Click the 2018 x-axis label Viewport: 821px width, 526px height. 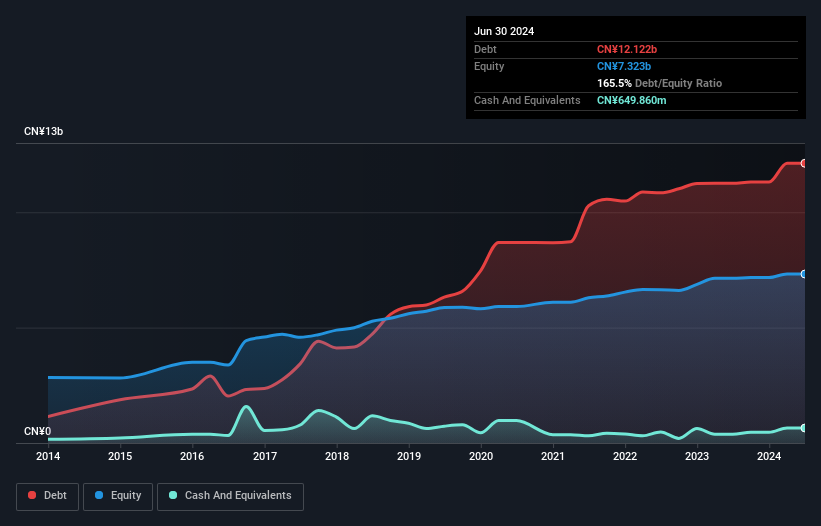click(x=337, y=456)
